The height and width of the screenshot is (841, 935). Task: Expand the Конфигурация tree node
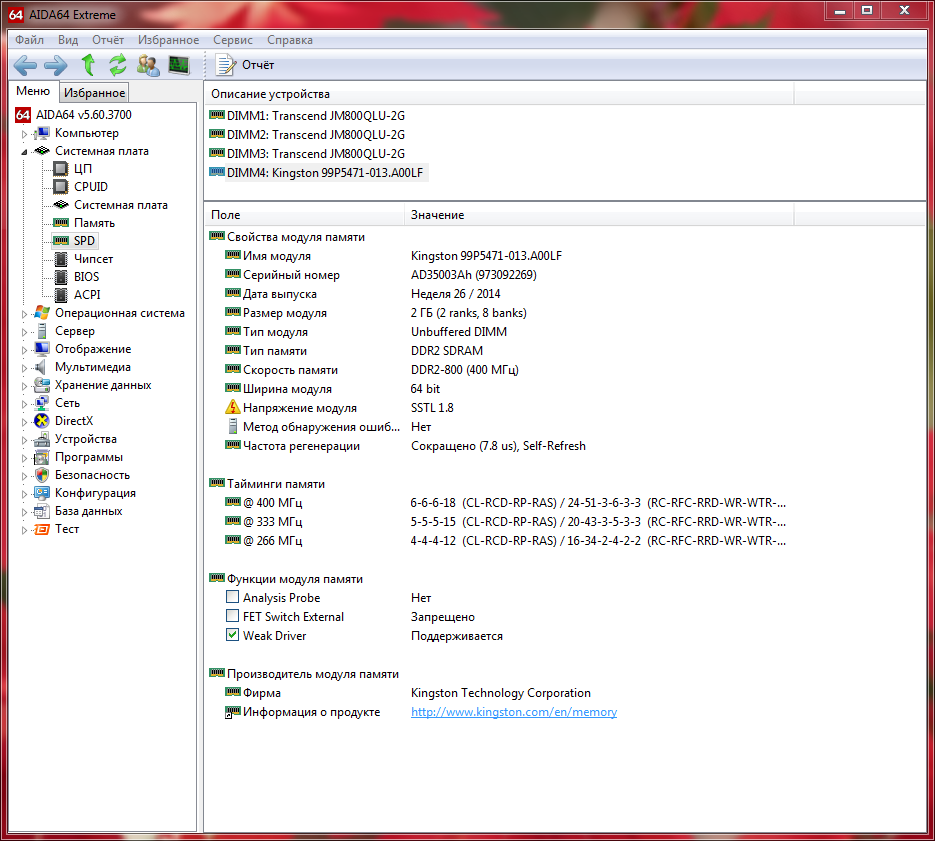tap(24, 494)
